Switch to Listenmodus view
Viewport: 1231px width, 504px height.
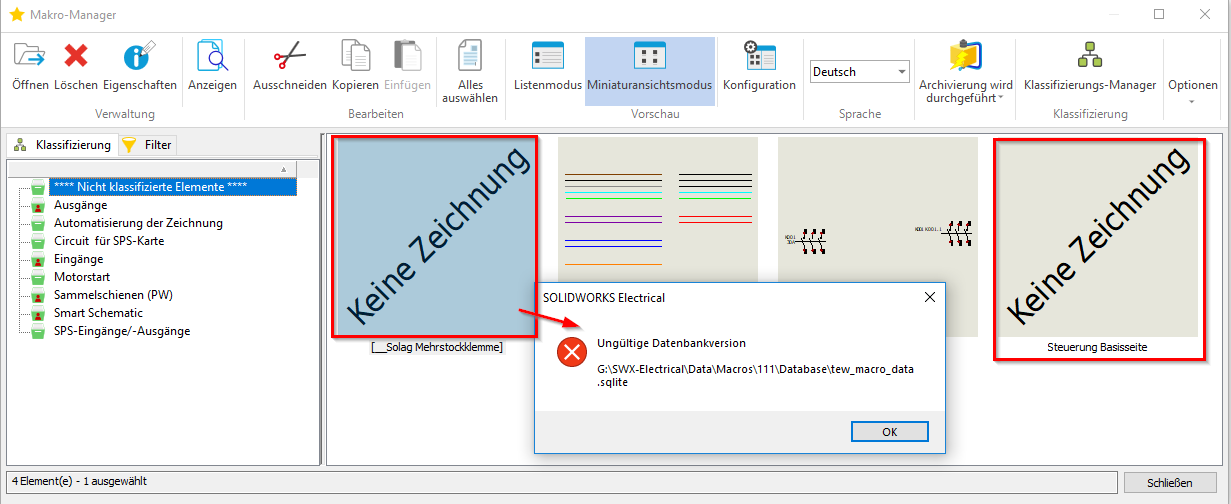tap(547, 57)
